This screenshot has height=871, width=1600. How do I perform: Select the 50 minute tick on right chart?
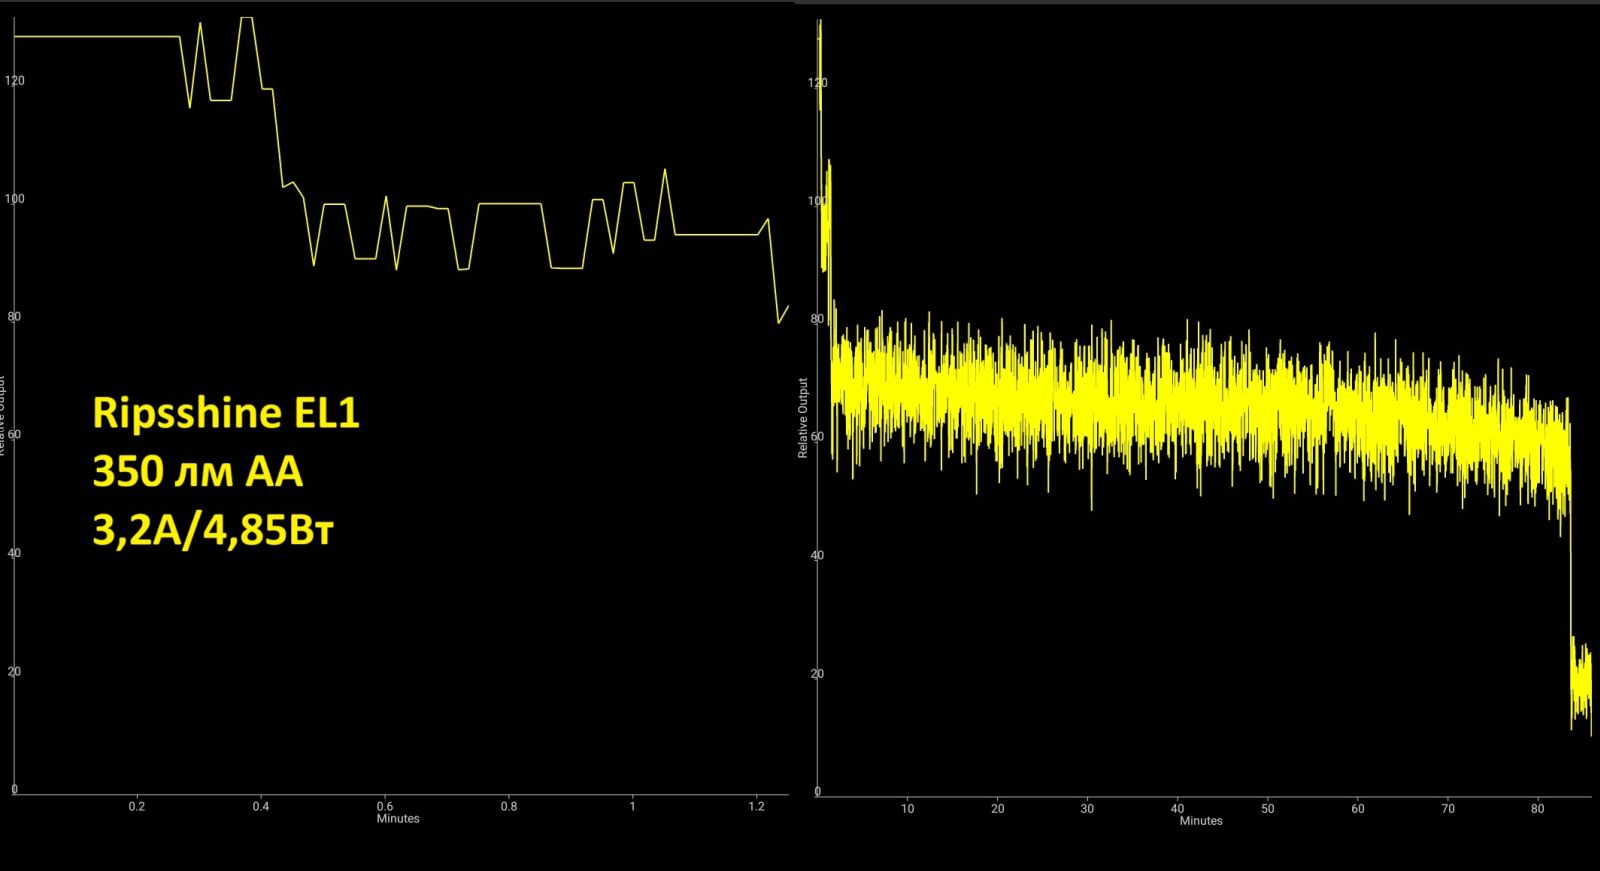1267,808
